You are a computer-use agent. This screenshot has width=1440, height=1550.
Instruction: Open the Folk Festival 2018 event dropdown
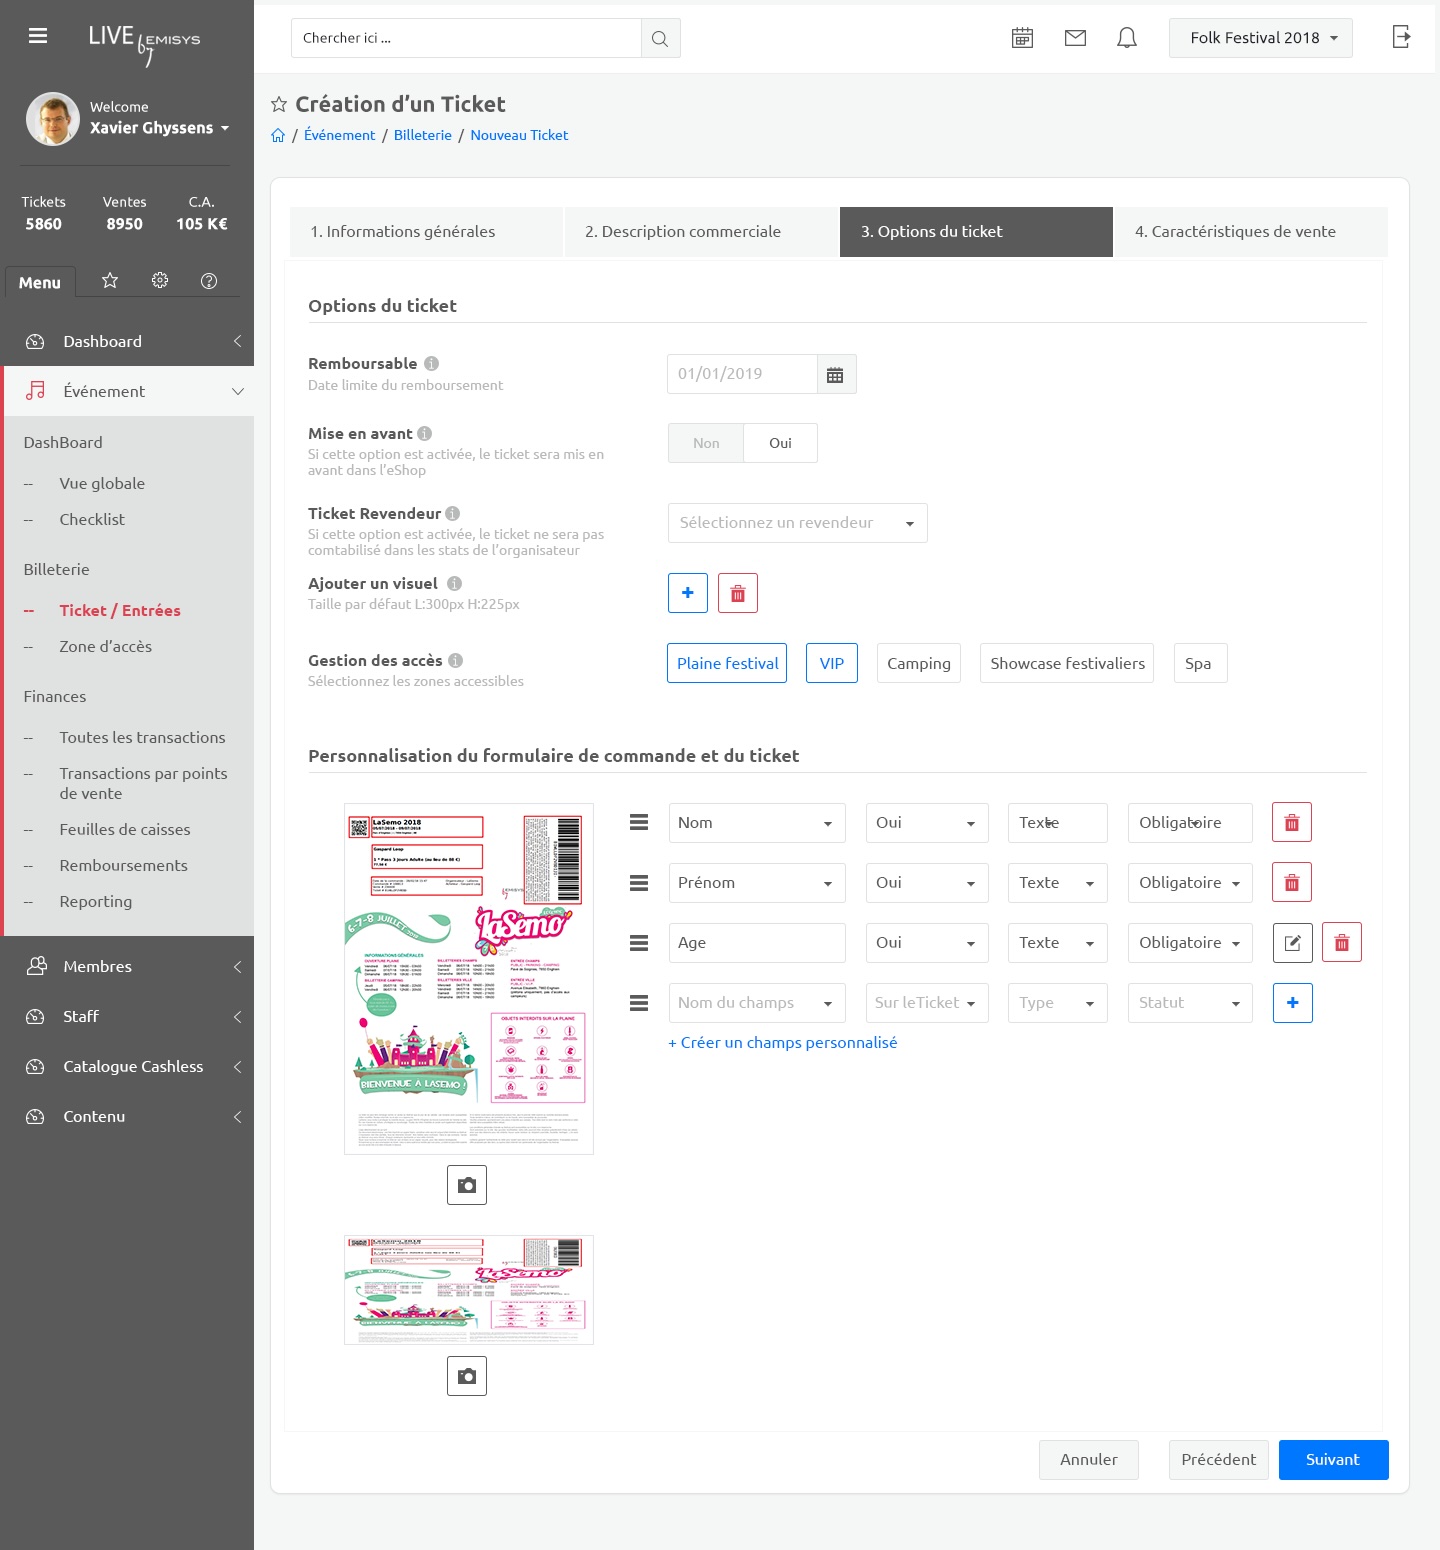coord(1261,38)
